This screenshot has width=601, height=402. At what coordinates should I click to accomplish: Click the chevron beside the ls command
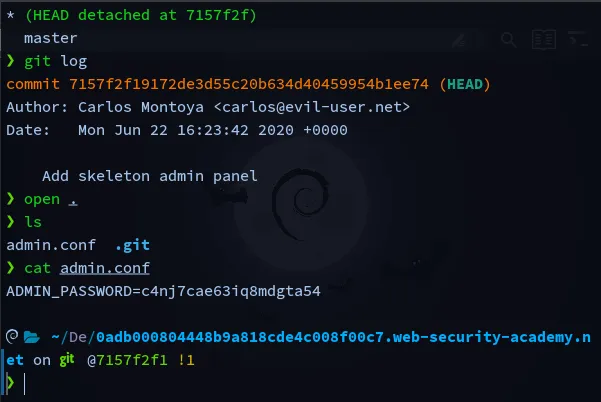tap(10, 222)
